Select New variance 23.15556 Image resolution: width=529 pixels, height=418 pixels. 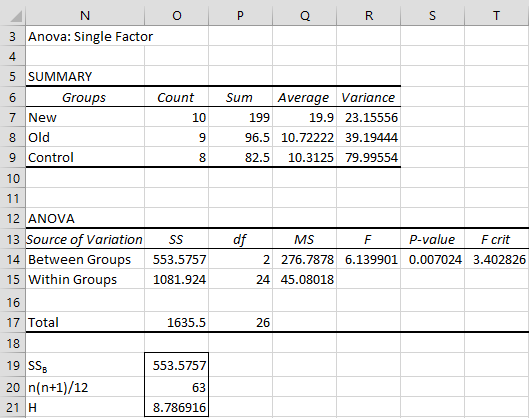pos(368,117)
